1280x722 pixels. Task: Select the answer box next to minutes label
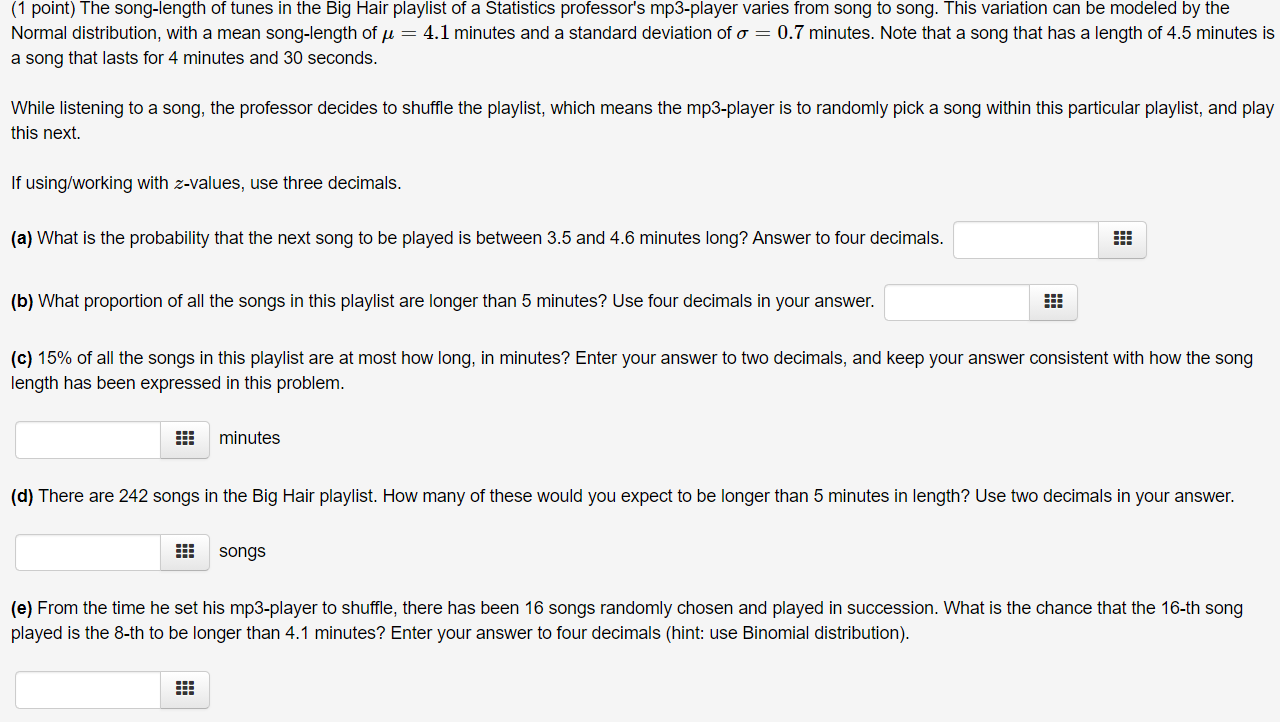pos(87,439)
